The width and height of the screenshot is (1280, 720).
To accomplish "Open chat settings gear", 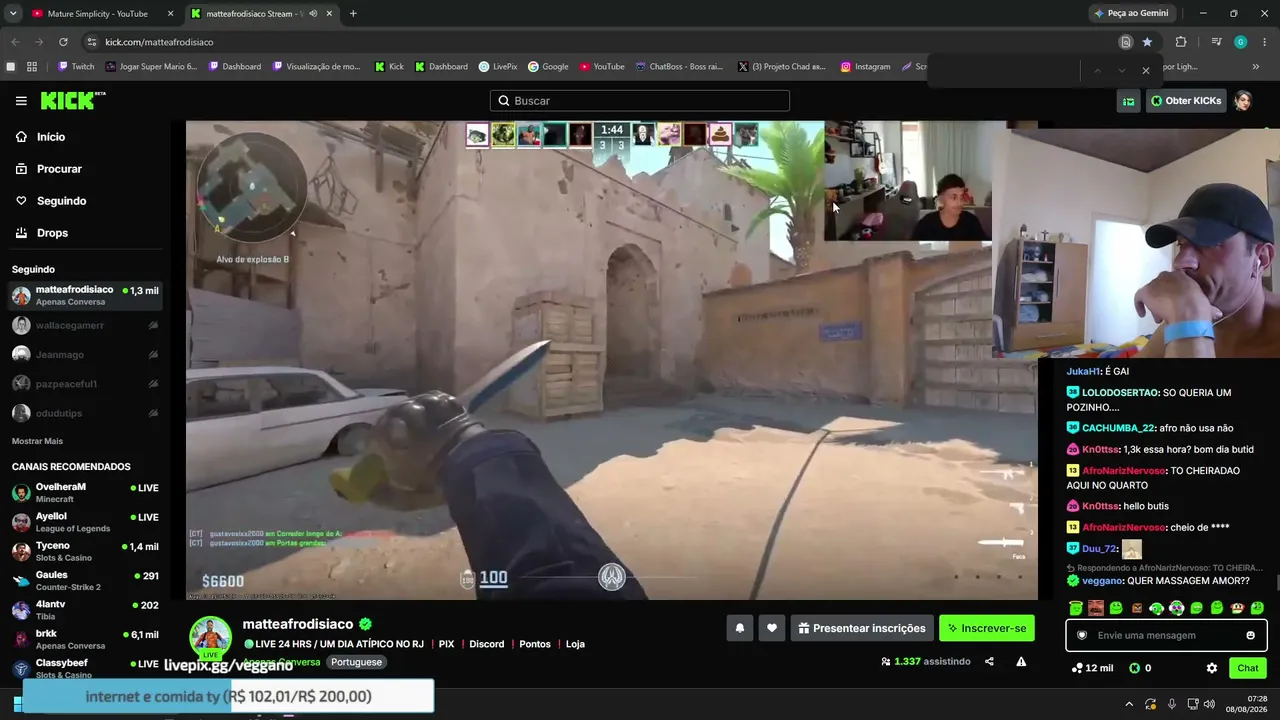I will click(1212, 668).
